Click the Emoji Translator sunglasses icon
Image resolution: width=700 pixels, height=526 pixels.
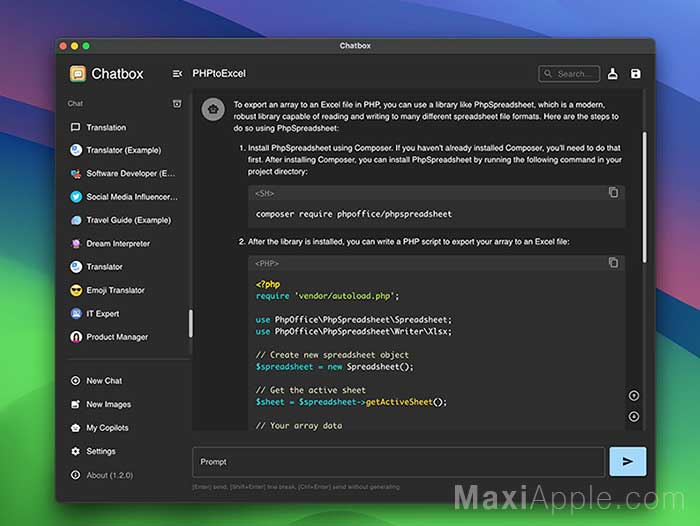pos(76,290)
